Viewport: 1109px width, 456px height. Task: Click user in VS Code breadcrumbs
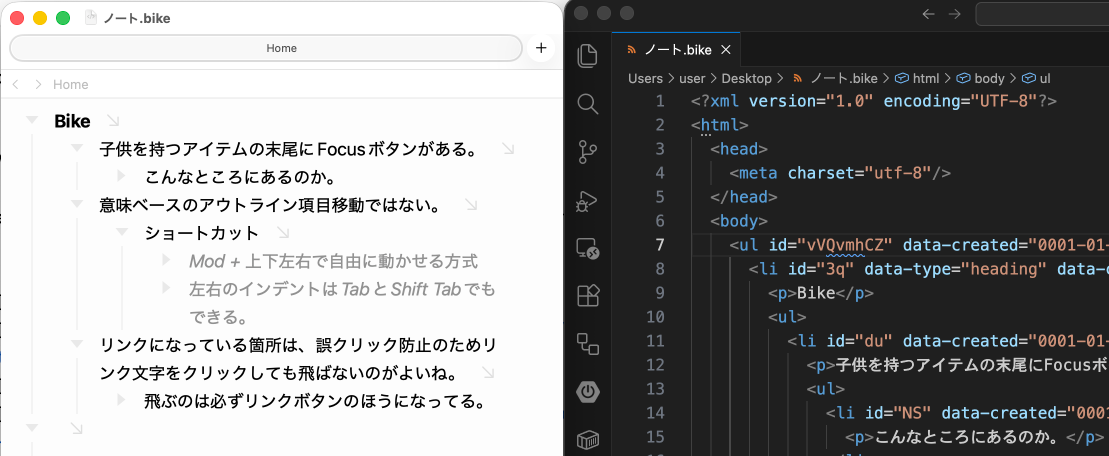[692, 78]
